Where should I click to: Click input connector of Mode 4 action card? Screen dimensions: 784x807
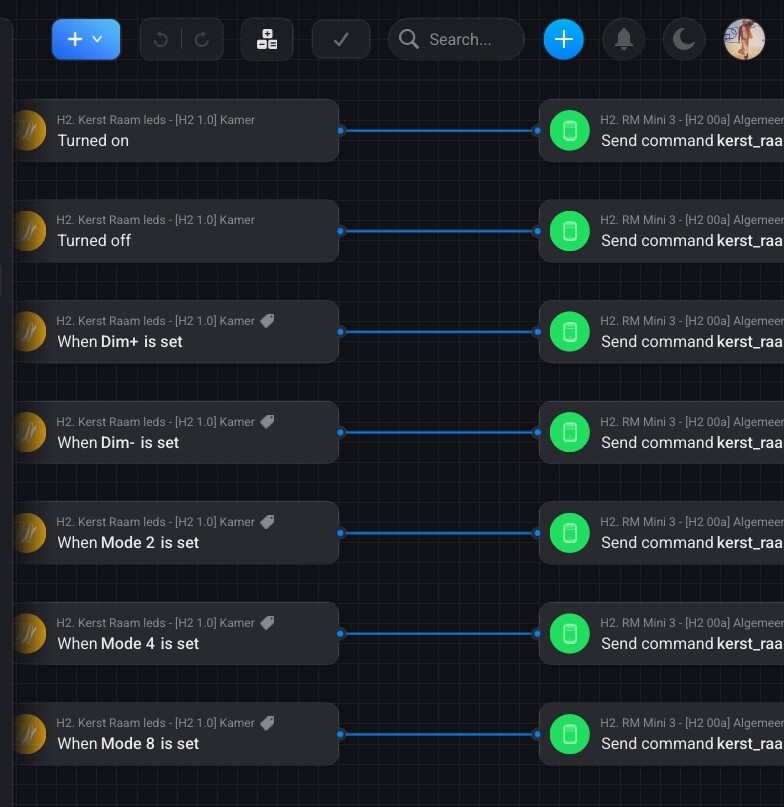tap(537, 634)
